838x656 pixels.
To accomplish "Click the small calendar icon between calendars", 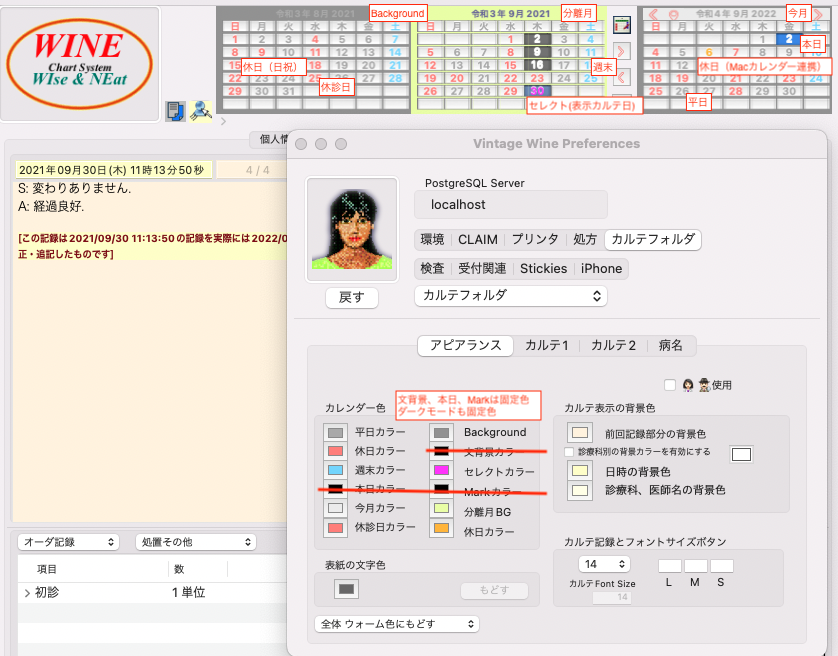I will [x=621, y=24].
